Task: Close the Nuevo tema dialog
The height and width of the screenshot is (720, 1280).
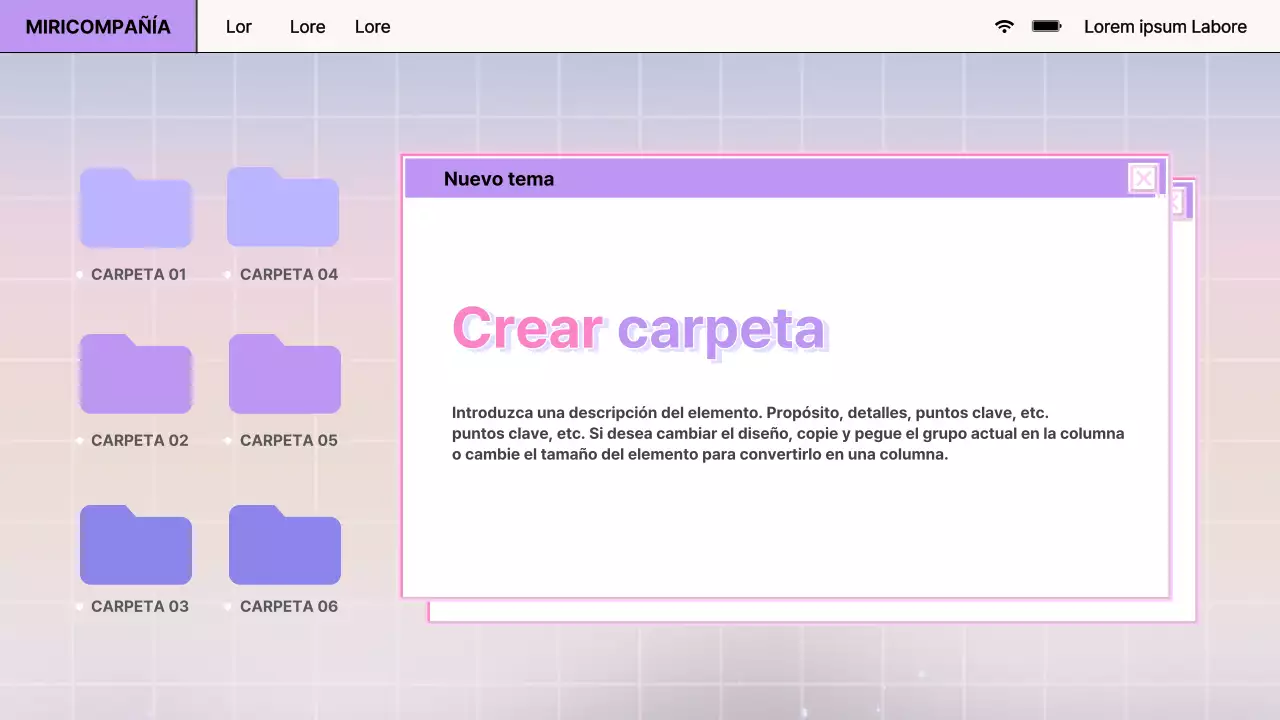Action: pos(1143,178)
